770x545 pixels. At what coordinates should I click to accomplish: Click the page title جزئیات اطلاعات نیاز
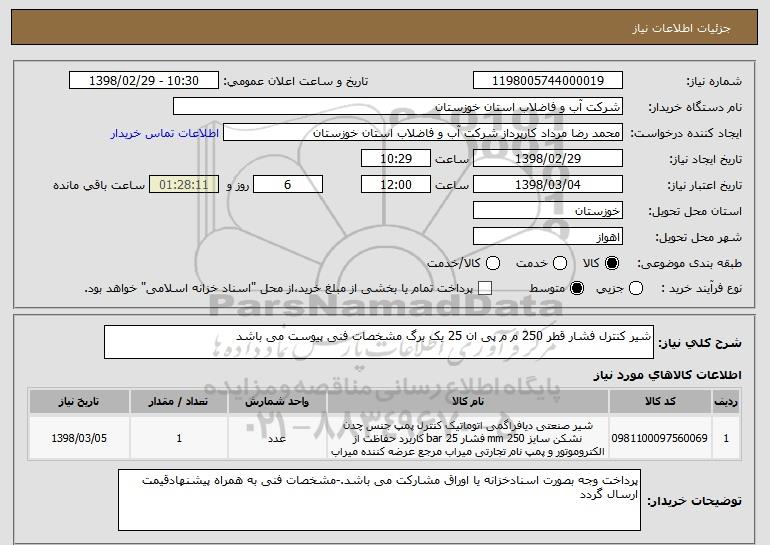pyautogui.click(x=681, y=28)
